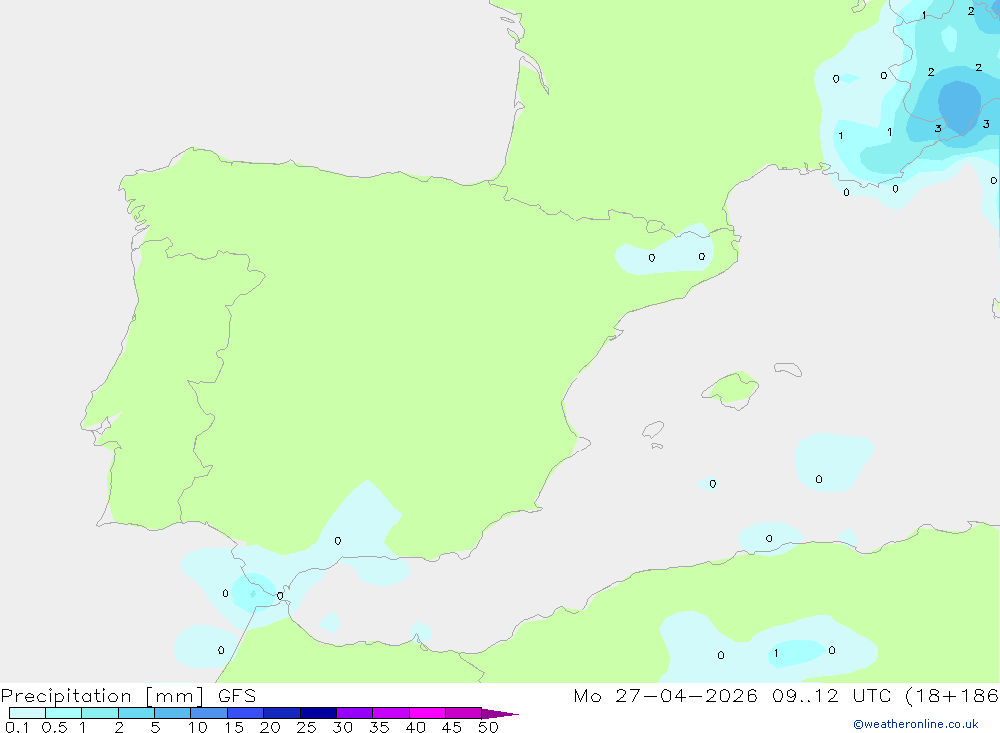This screenshot has height=733, width=1000.
Task: Choose the 20–25 mm dark blue swatch
Action: coord(281,713)
